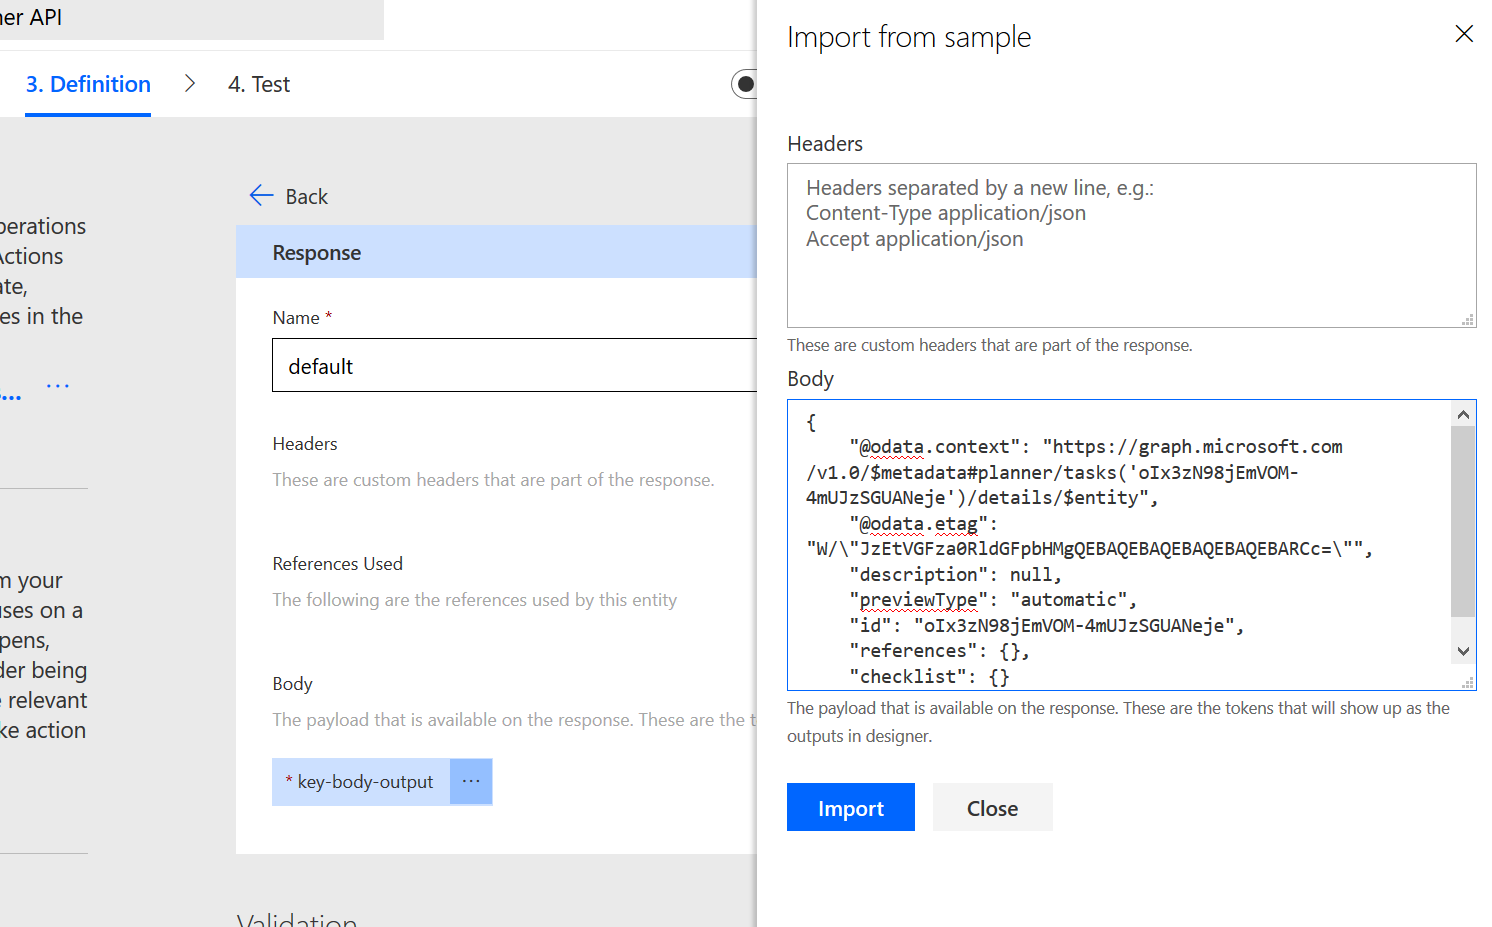Click the Back arrow icon

[261, 196]
